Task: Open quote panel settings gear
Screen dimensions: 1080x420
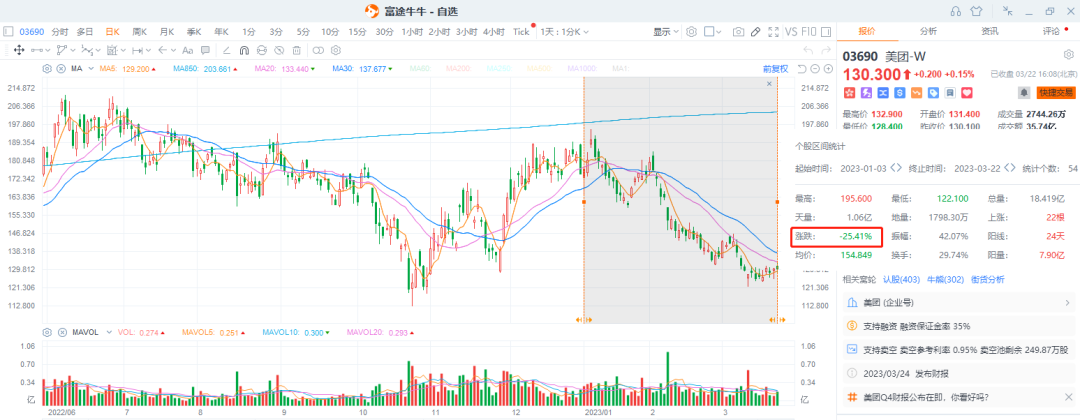Action: pyautogui.click(x=1068, y=54)
